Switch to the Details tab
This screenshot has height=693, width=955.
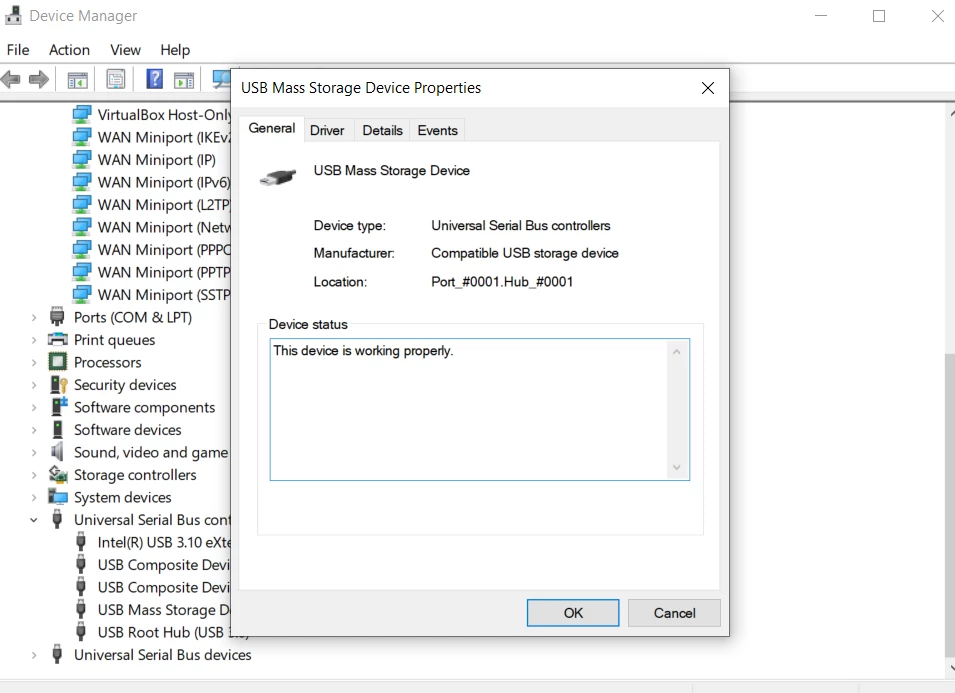click(382, 130)
